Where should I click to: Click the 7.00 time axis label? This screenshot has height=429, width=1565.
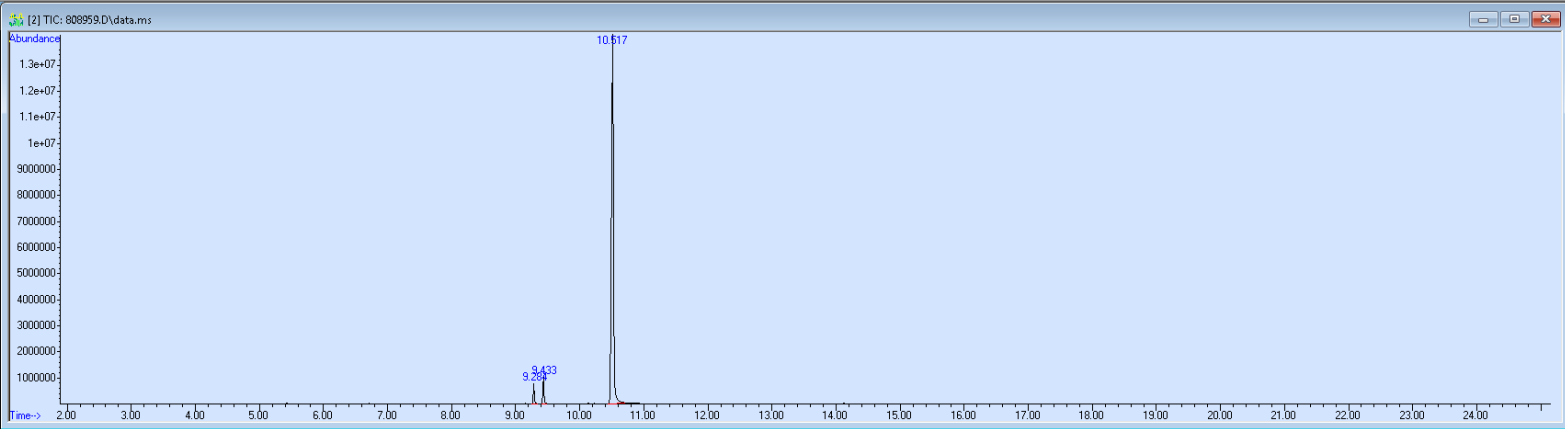pos(386,414)
